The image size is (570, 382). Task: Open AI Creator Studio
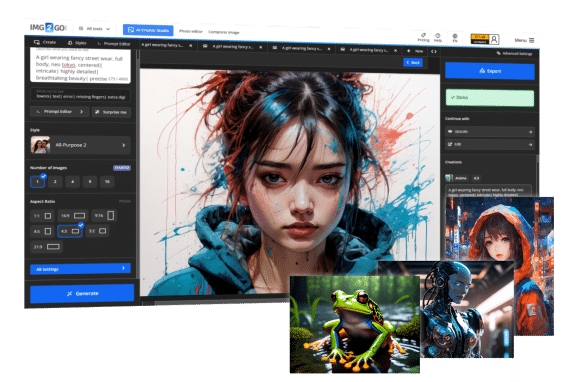[148, 30]
